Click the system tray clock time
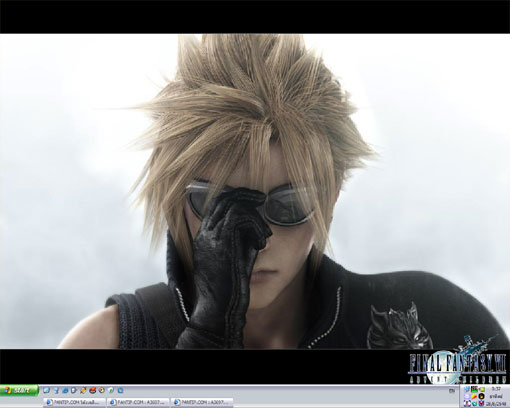510x408 pixels. [496, 389]
